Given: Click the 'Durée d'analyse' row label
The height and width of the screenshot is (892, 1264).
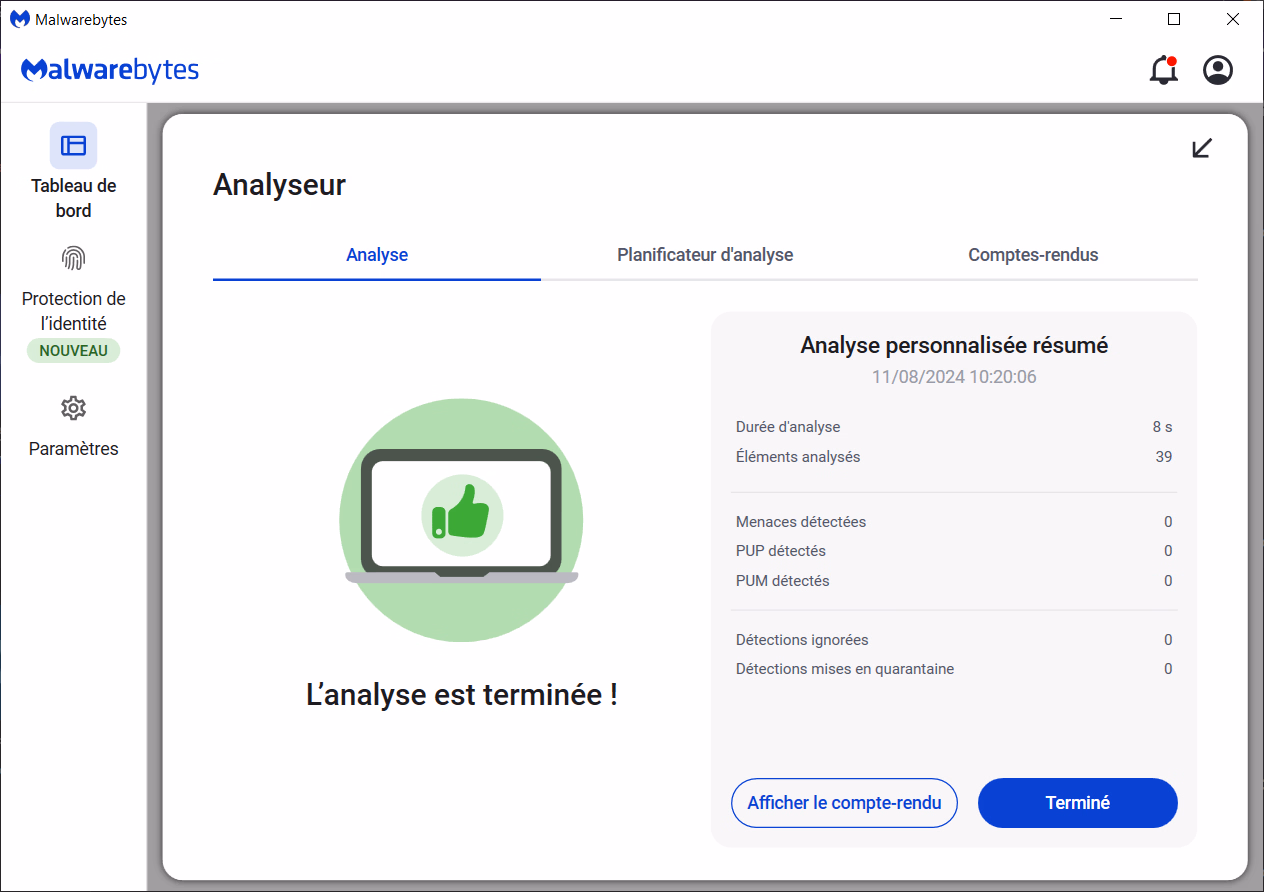Looking at the screenshot, I should pyautogui.click(x=788, y=427).
